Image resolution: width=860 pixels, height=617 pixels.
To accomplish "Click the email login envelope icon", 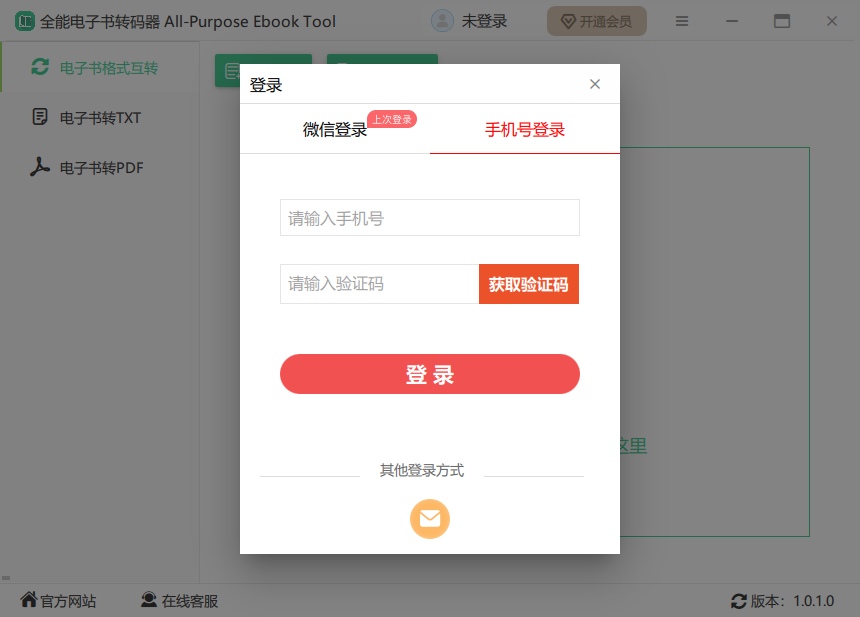I will (x=430, y=519).
